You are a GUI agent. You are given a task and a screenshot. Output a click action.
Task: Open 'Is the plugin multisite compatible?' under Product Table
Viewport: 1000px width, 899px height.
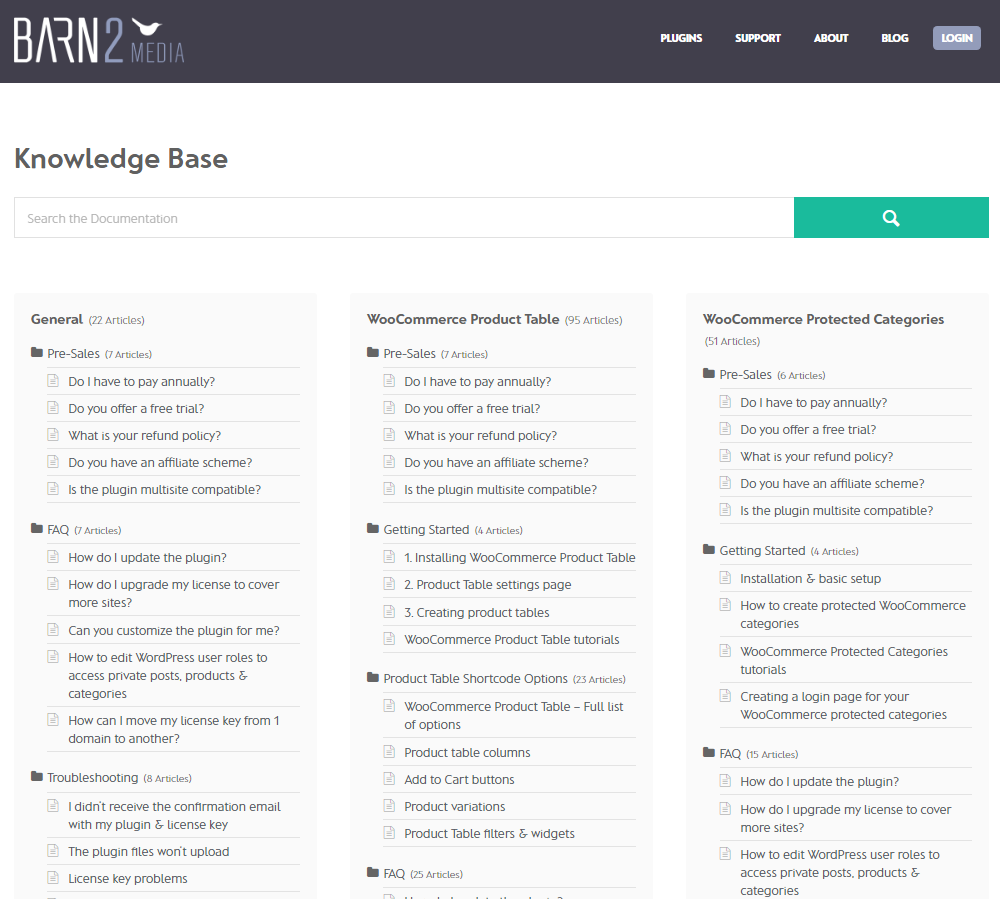[501, 490]
